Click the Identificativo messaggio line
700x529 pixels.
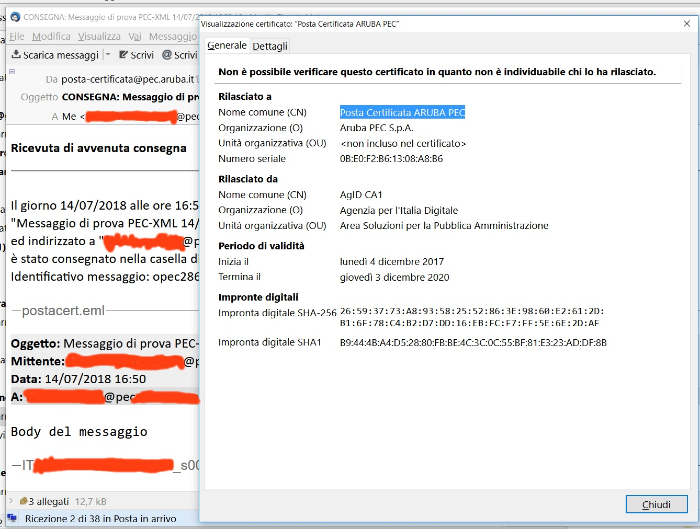tap(105, 277)
